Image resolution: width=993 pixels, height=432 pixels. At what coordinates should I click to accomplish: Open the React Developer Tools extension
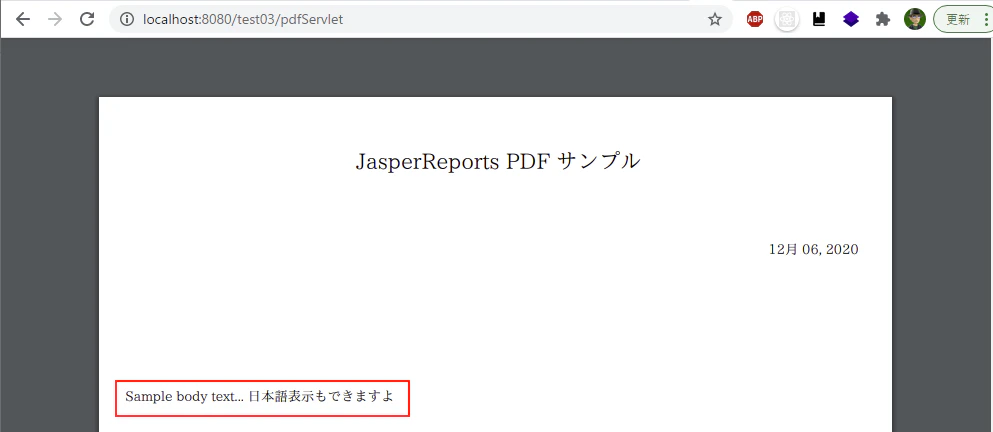click(x=787, y=20)
